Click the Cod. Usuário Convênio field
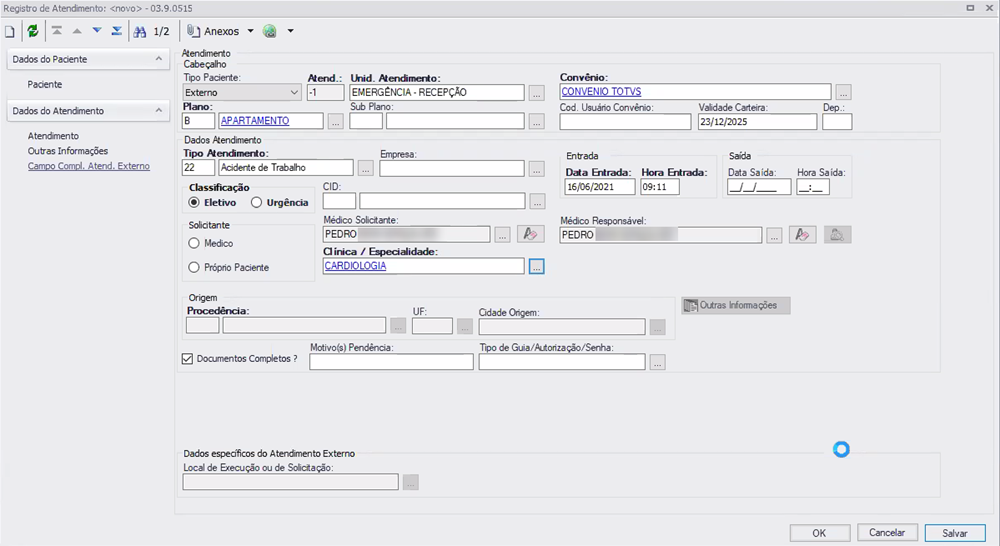Image resolution: width=1000 pixels, height=546 pixels. (625, 122)
